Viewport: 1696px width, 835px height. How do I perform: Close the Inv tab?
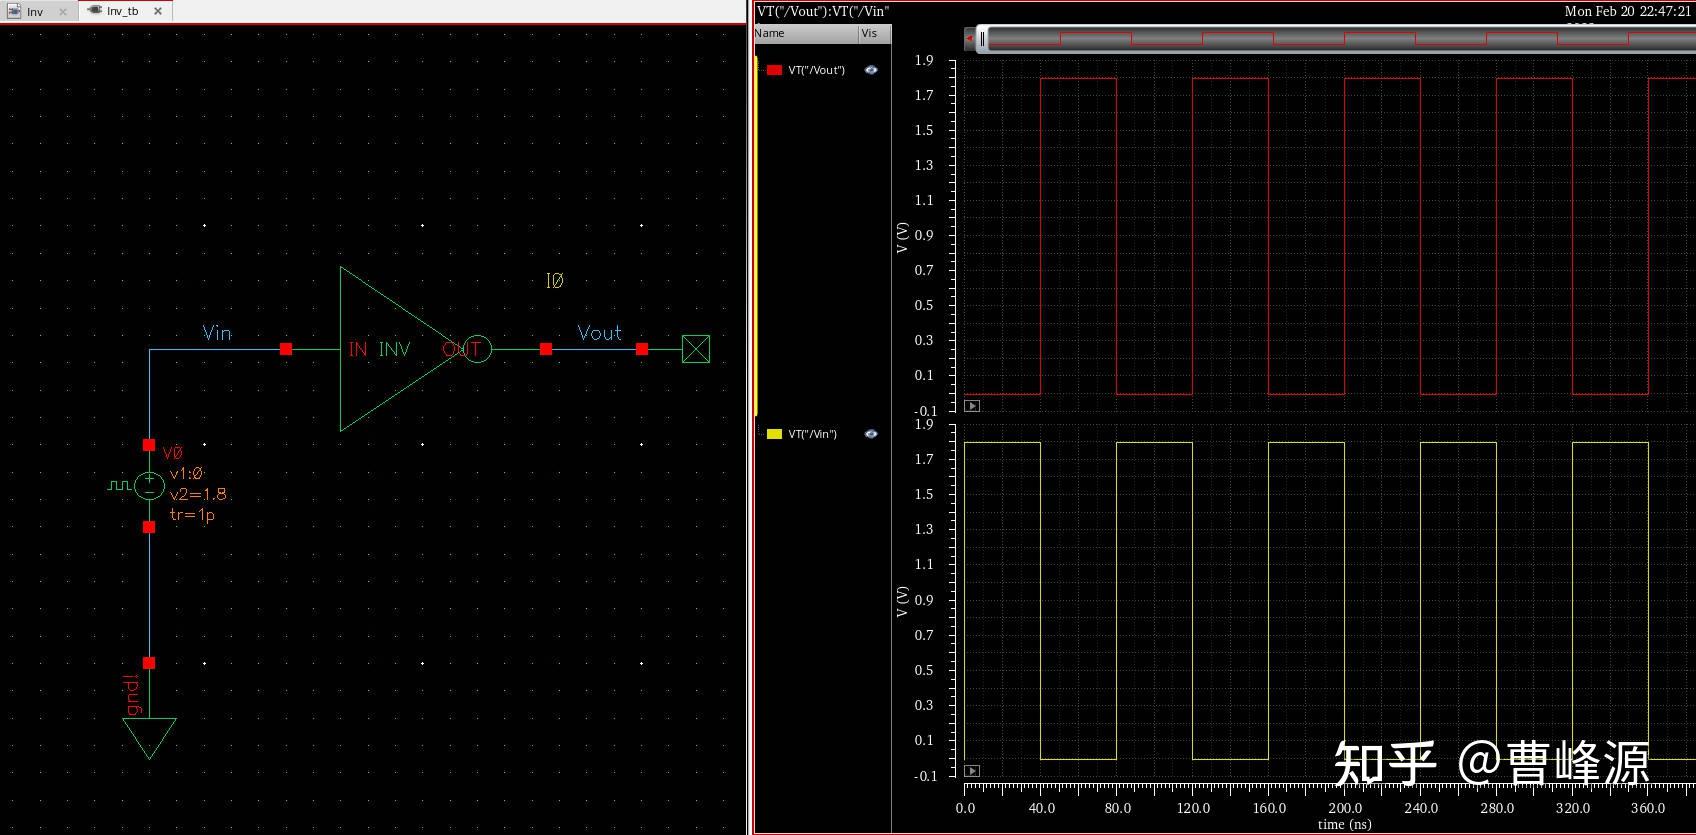(63, 12)
